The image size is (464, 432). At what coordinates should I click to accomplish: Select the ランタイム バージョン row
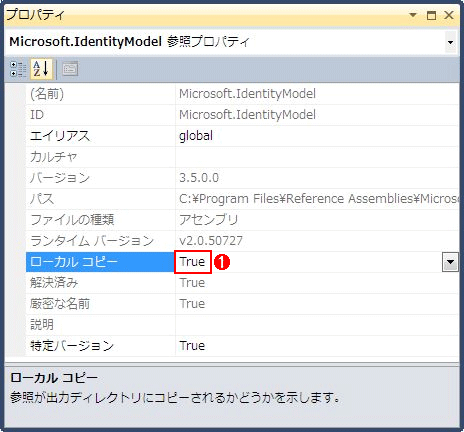click(x=242, y=241)
